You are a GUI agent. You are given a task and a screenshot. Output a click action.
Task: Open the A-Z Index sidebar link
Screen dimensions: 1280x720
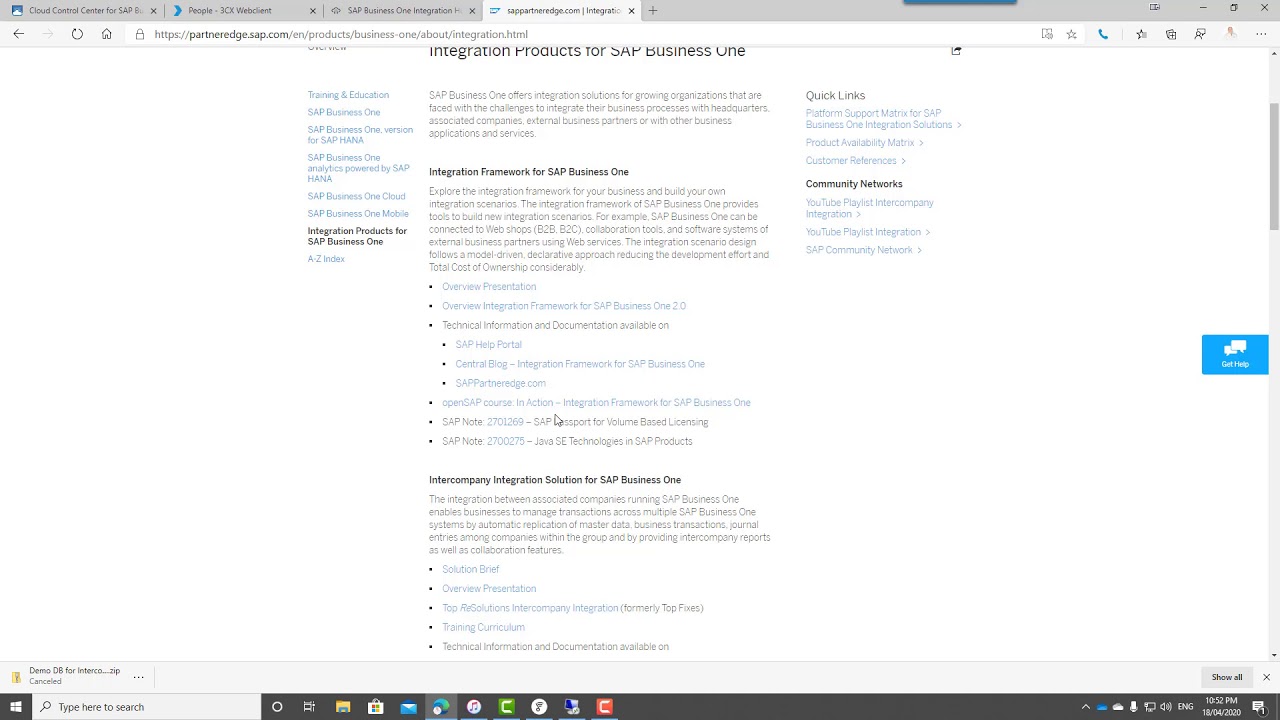coord(326,259)
